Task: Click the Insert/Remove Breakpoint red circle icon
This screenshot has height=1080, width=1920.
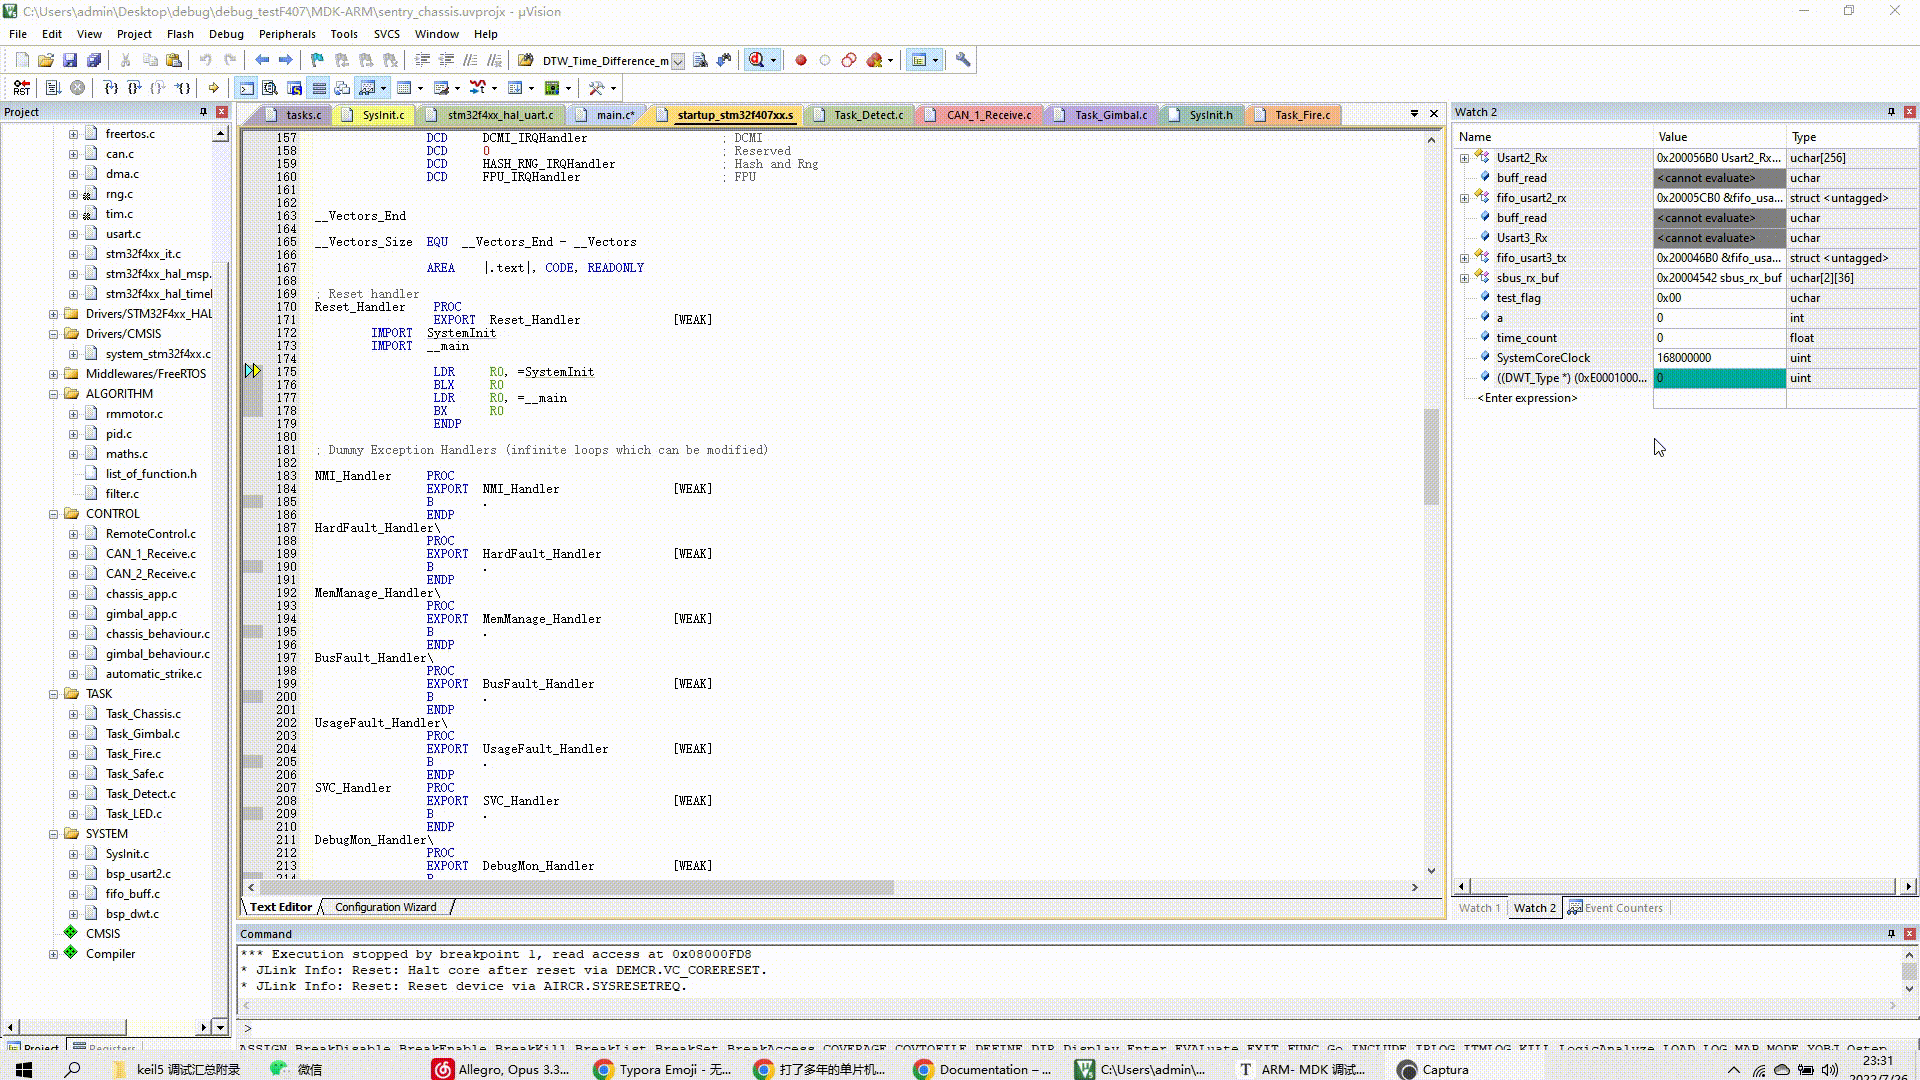Action: coord(800,60)
